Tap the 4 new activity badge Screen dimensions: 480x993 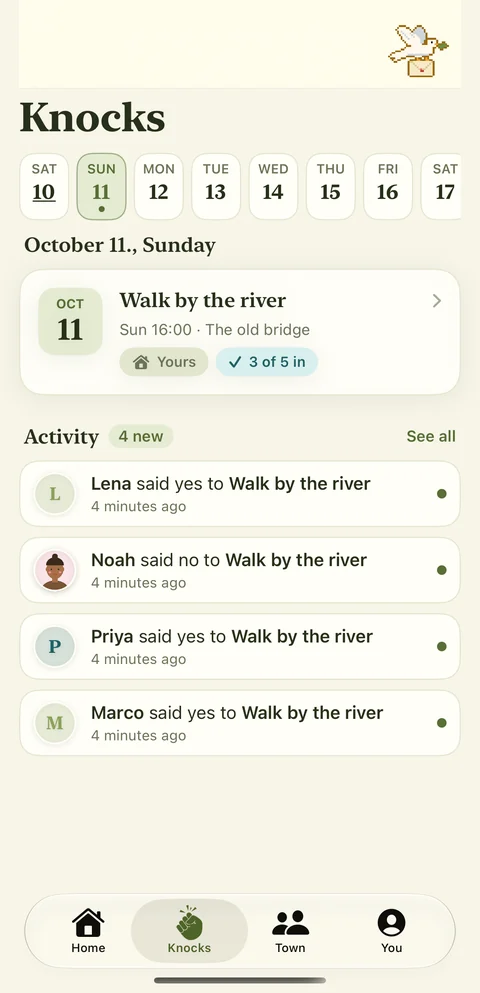[141, 436]
